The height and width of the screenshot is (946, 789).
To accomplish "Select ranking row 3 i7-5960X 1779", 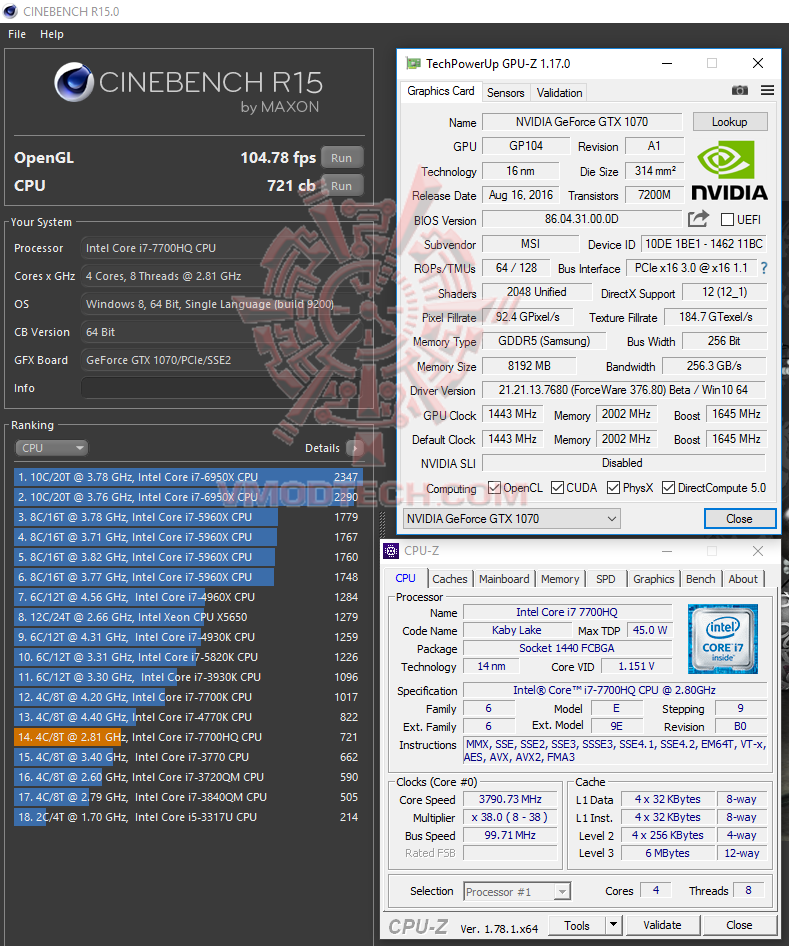I will coord(188,517).
